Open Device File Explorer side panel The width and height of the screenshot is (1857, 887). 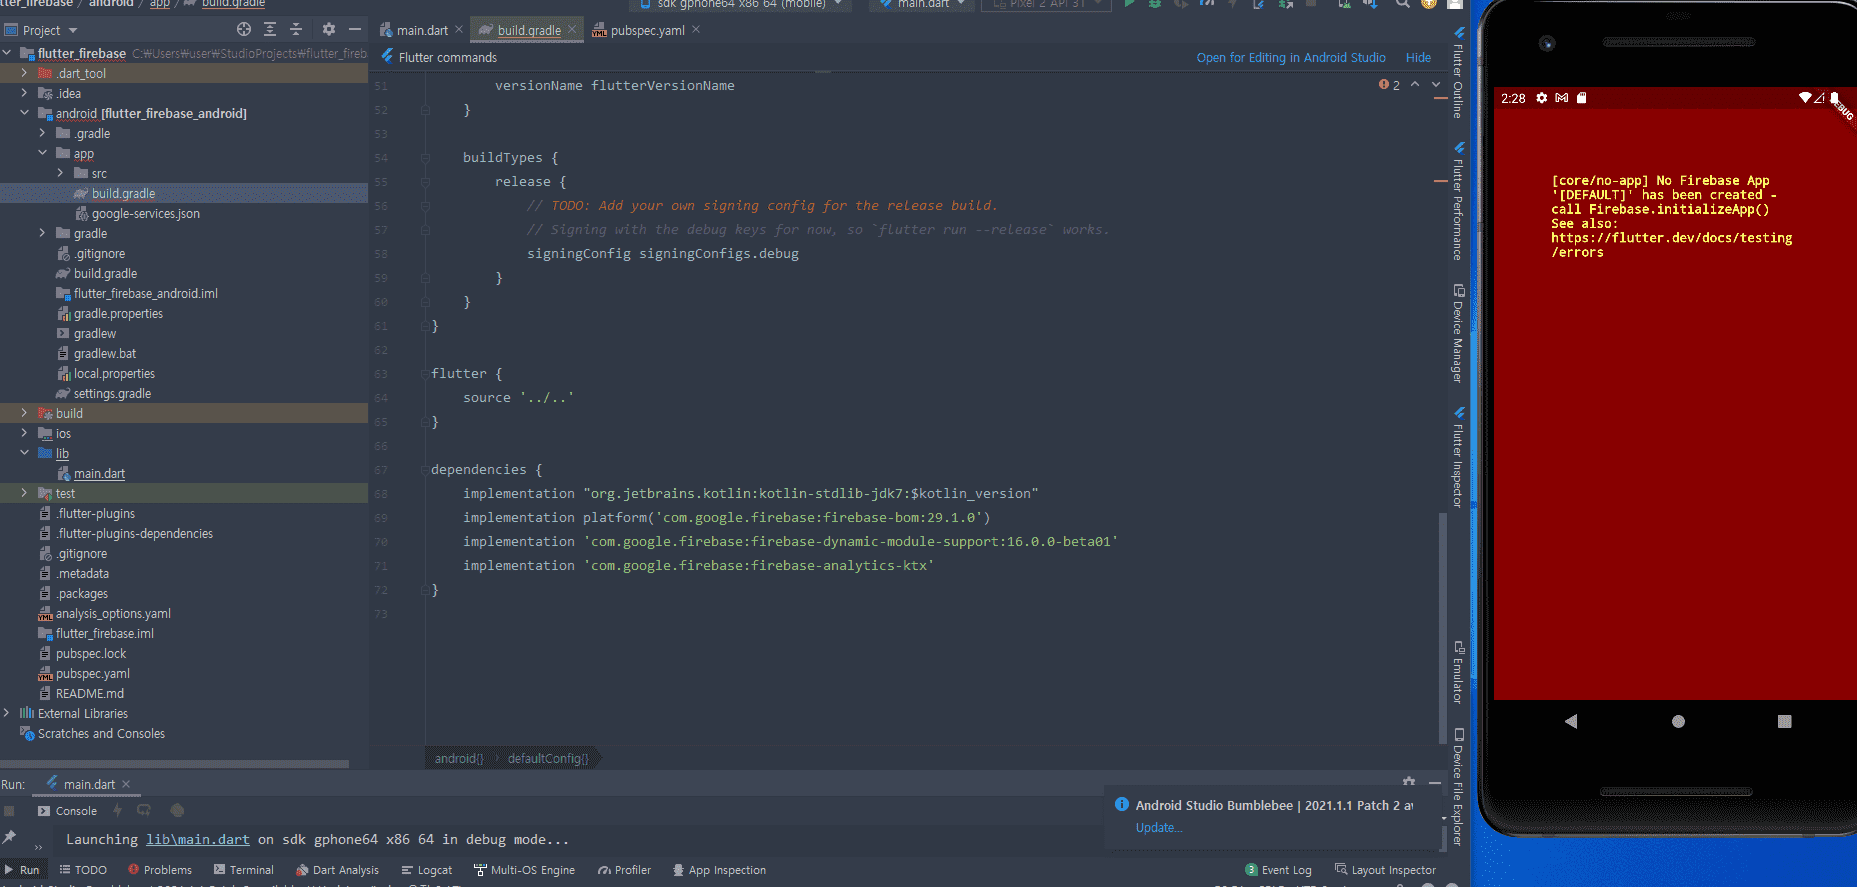click(1459, 788)
